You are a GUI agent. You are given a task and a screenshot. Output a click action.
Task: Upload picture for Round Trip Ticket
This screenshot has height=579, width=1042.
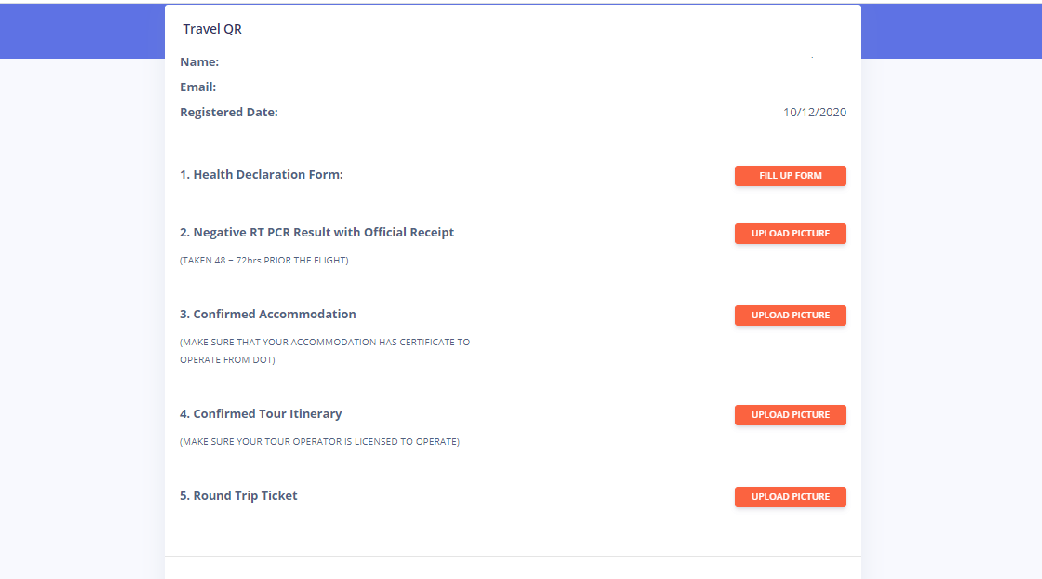tap(790, 496)
